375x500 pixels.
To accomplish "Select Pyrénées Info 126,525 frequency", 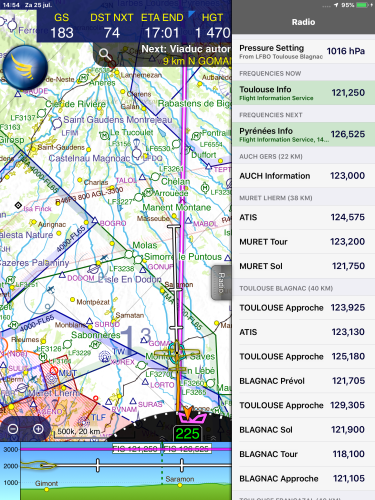I will 303,134.
